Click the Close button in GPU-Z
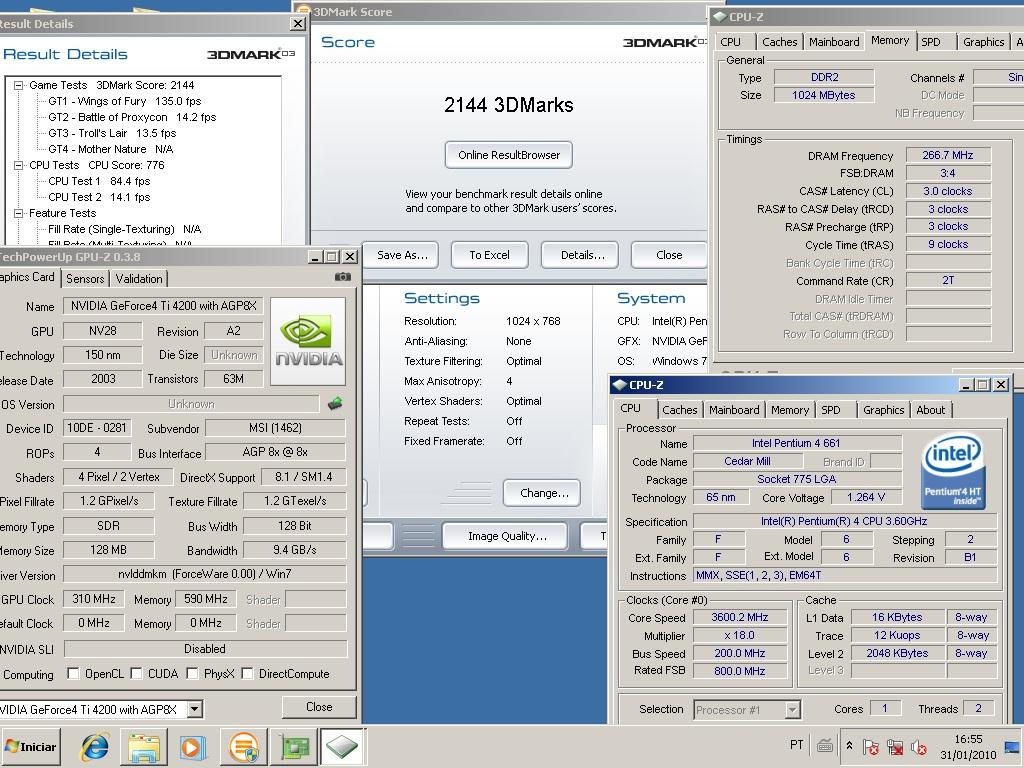The image size is (1024, 768). coord(319,707)
